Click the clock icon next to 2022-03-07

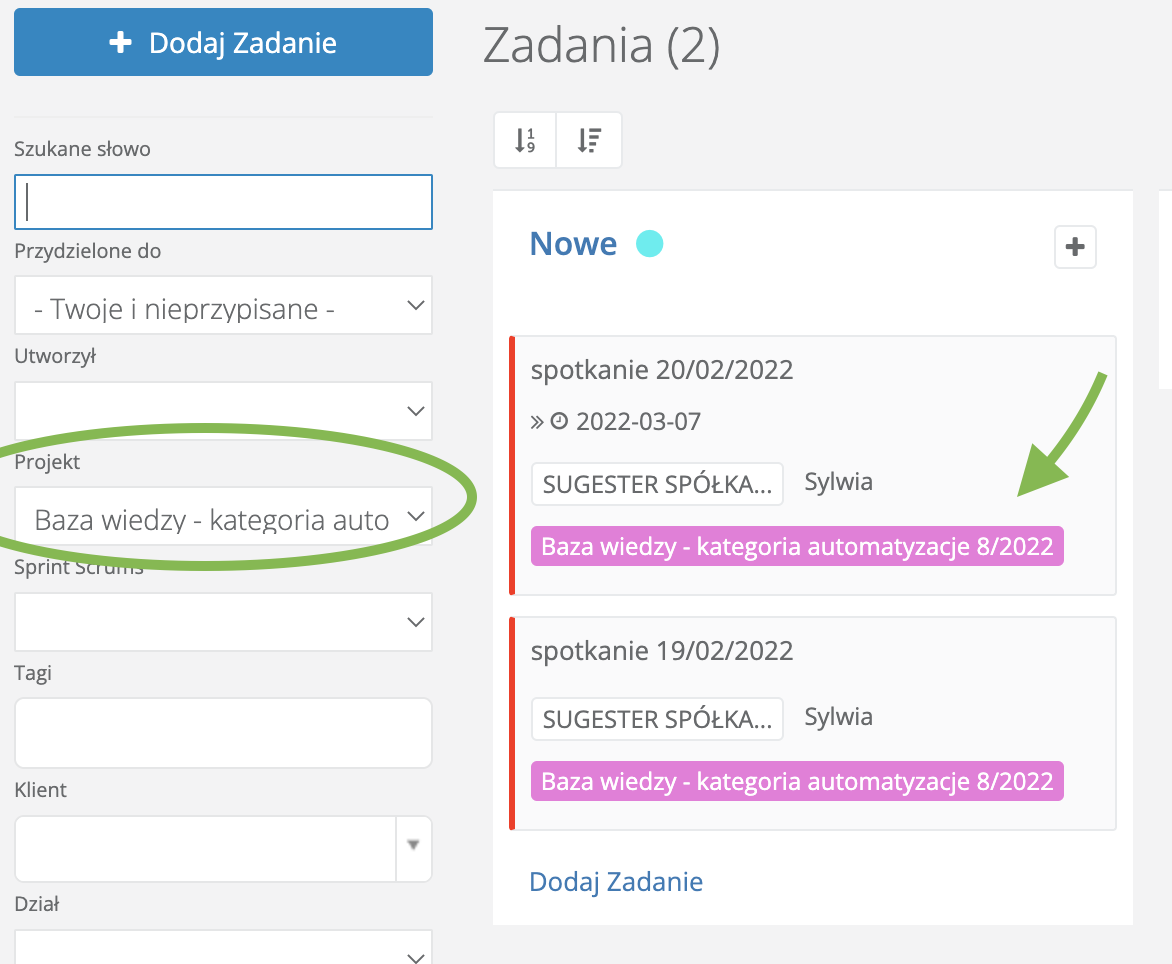[x=560, y=422]
